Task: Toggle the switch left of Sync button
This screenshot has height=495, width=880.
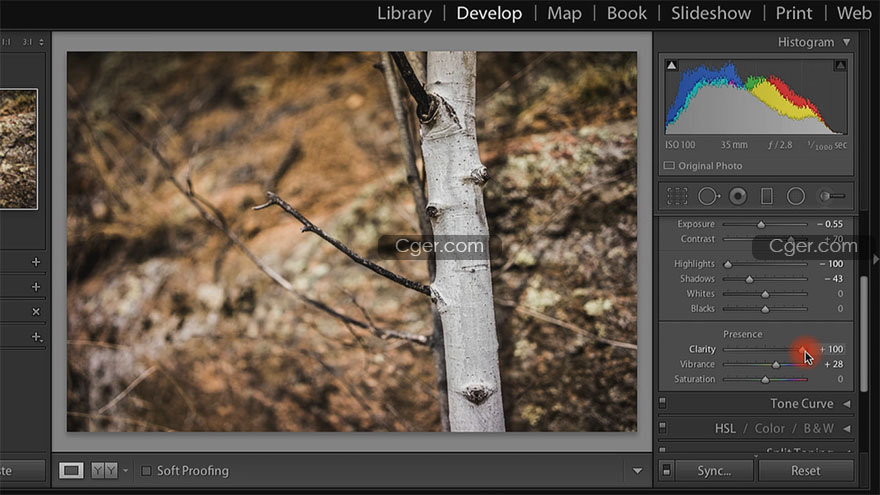Action: click(666, 470)
